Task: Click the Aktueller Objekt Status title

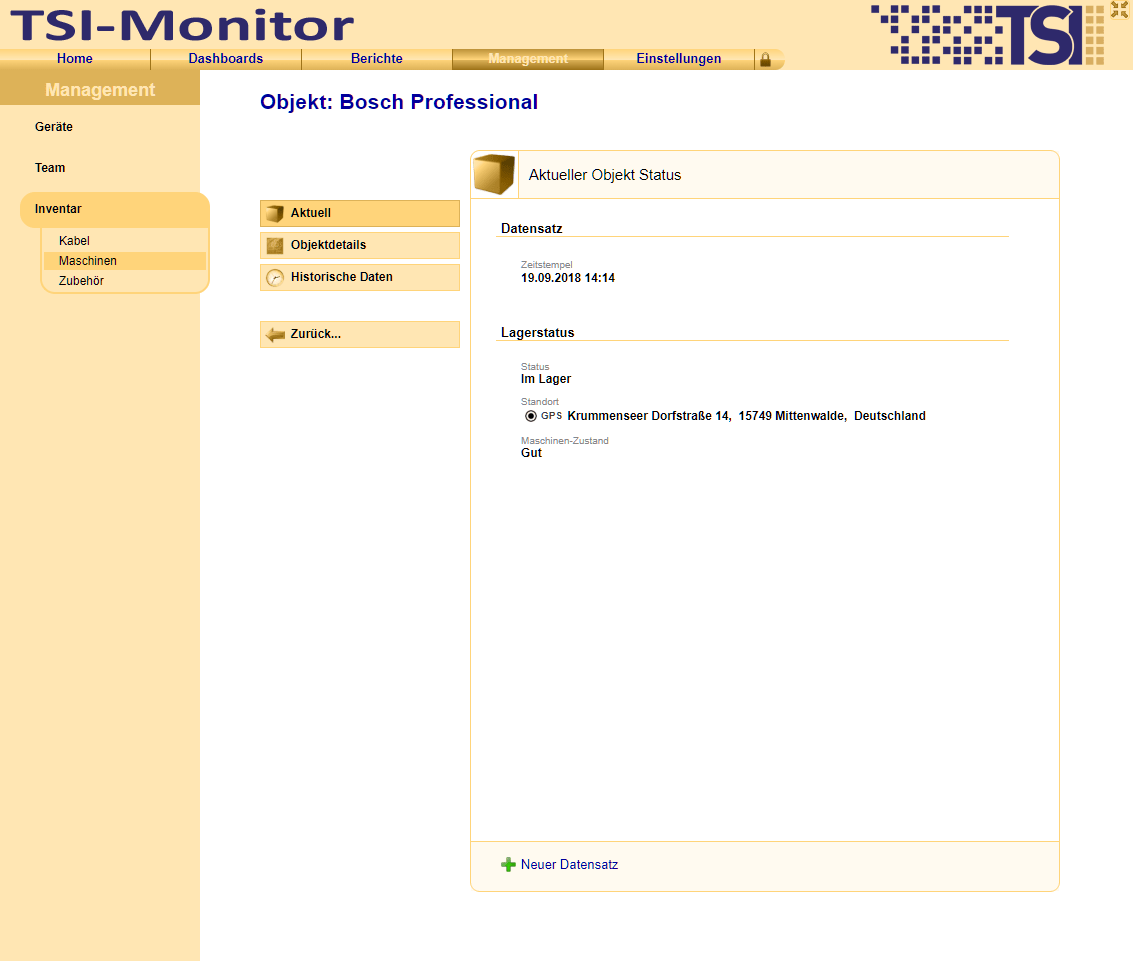Action: click(x=605, y=176)
